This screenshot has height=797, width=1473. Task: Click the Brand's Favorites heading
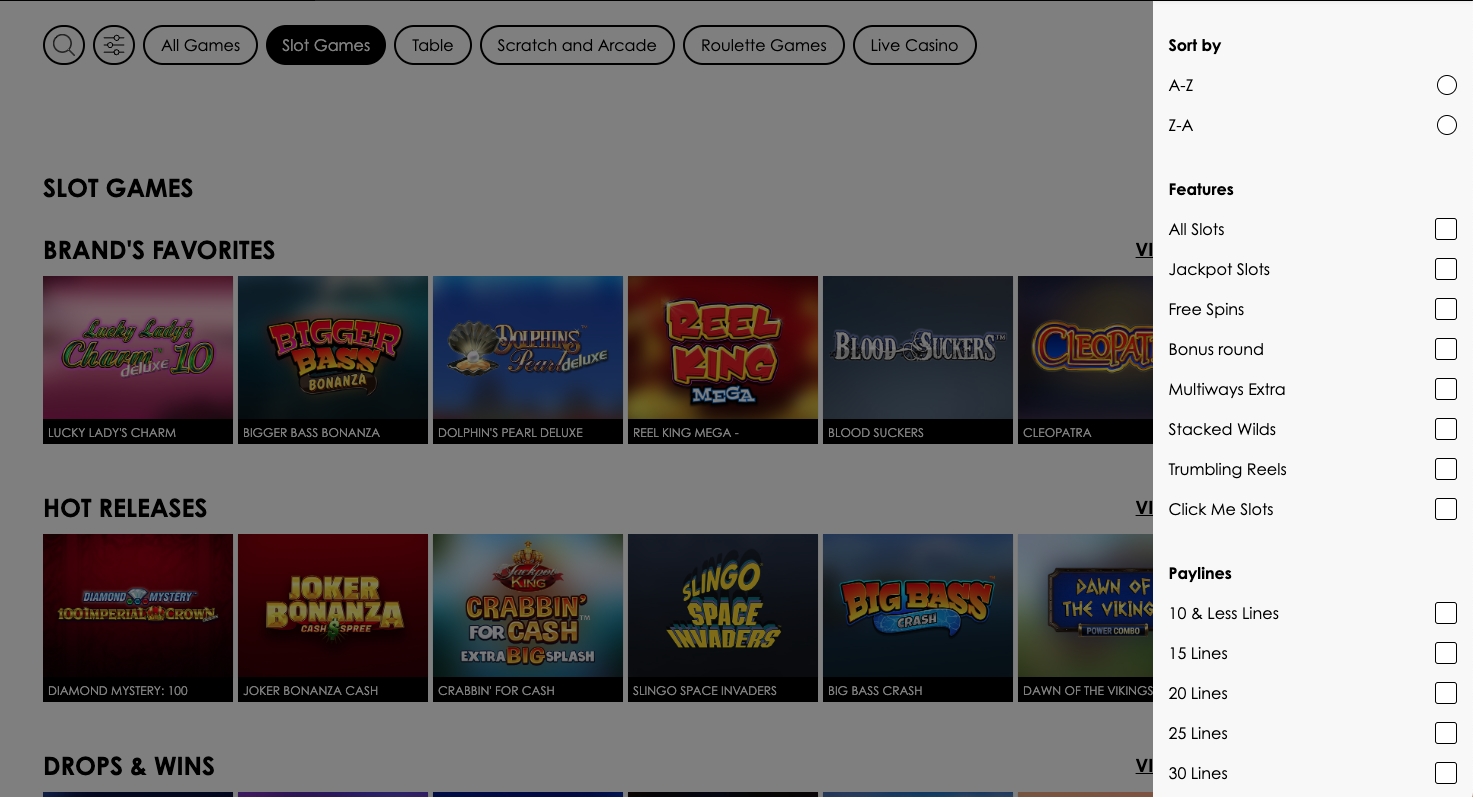point(159,250)
